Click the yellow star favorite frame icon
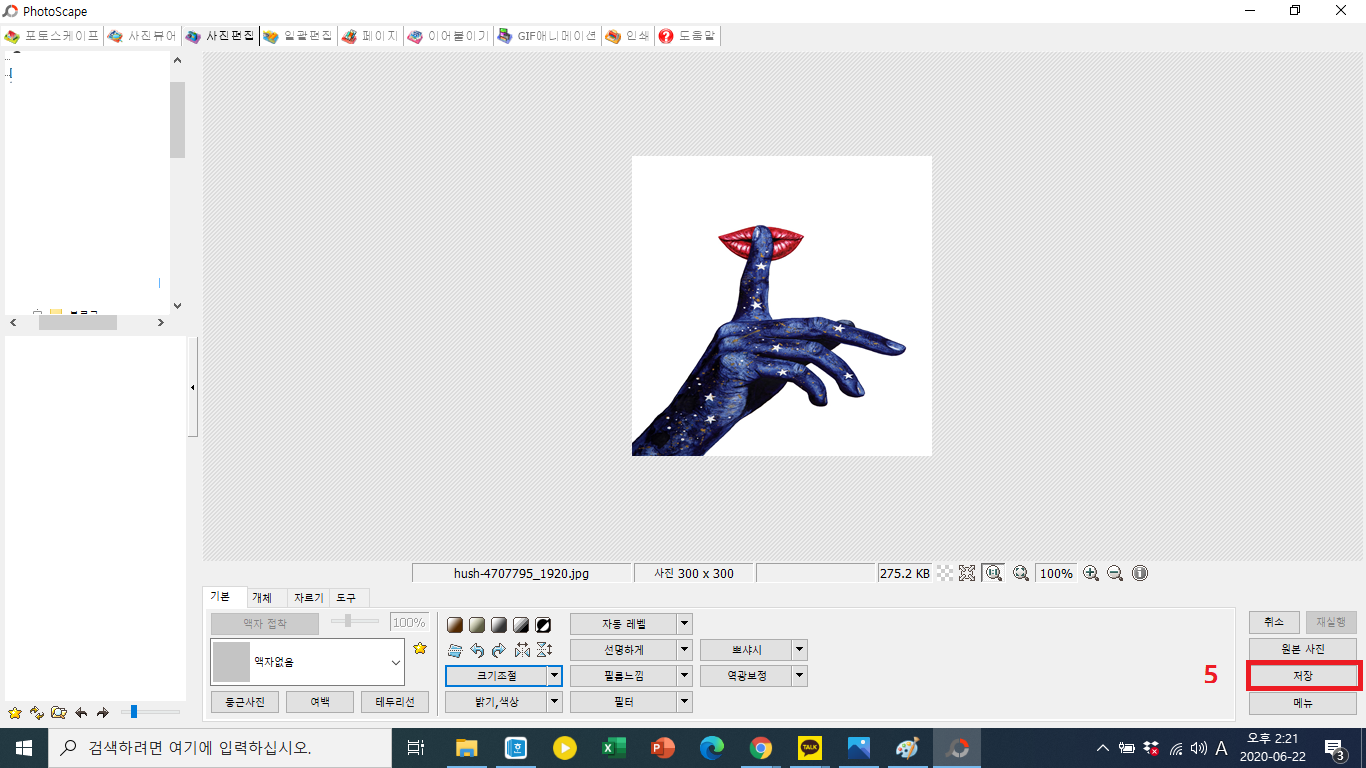This screenshot has height=768, width=1366. coord(420,648)
